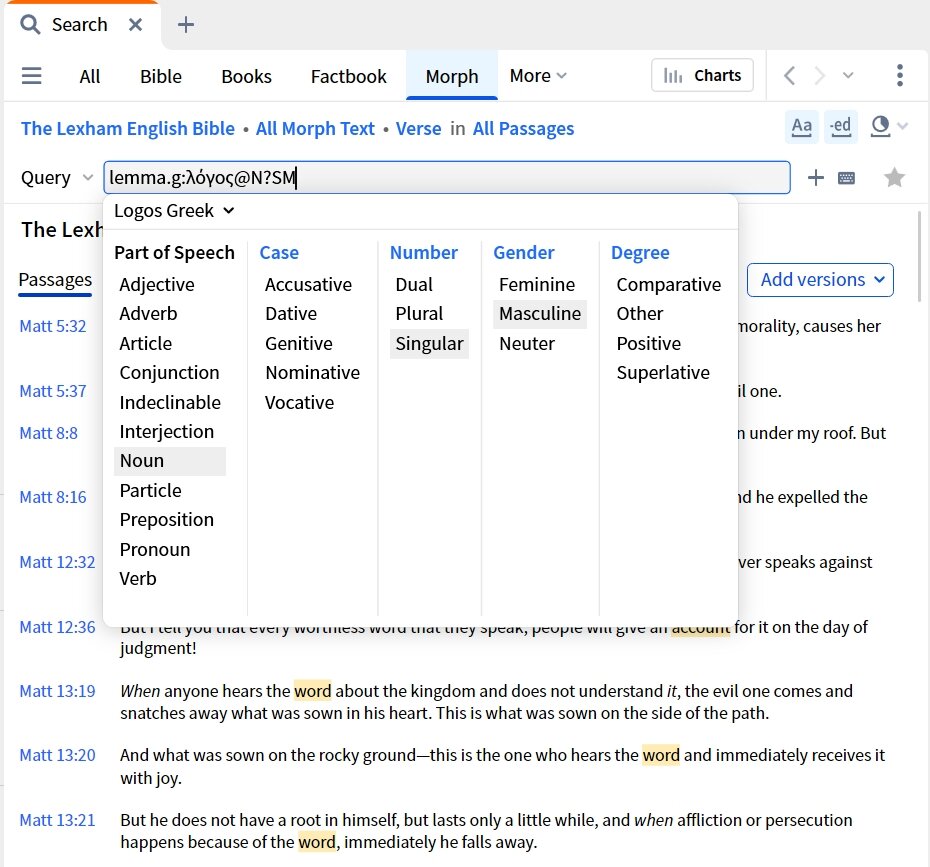This screenshot has width=930, height=867.
Task: Select the Morph search tab
Action: tap(452, 76)
